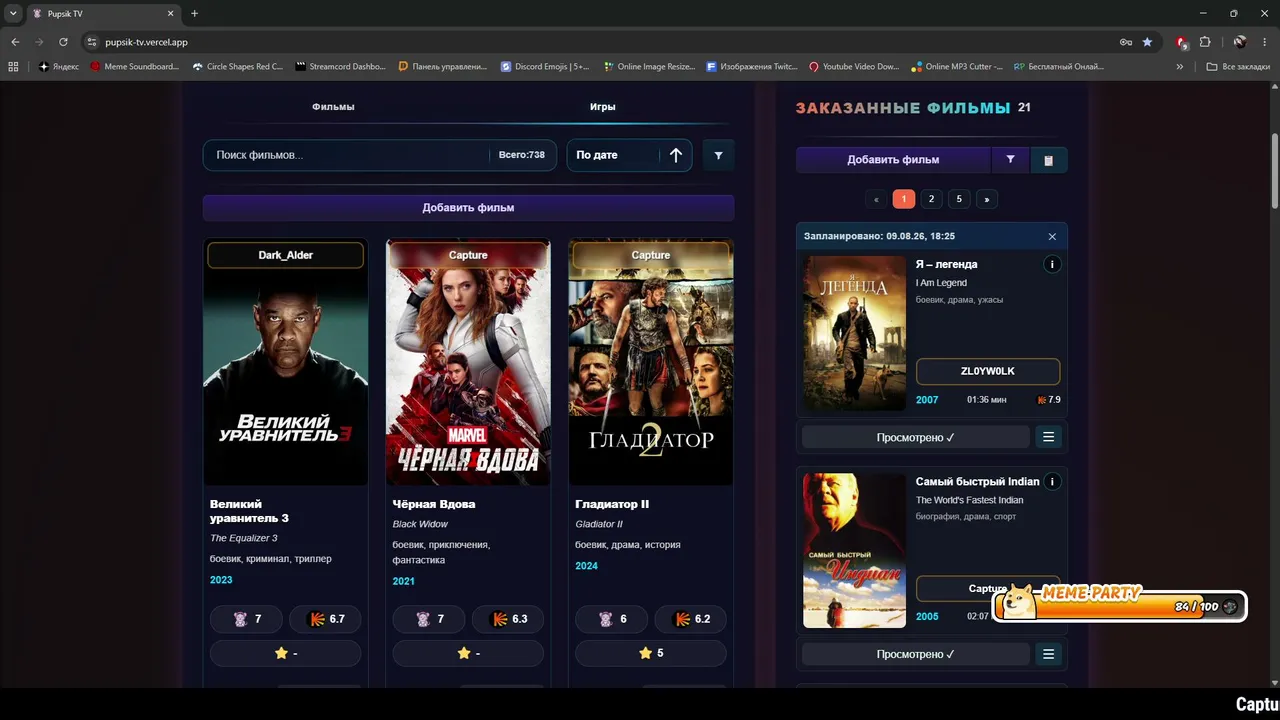Click the address bar showing pupsik-tv.vercel.app
The height and width of the screenshot is (720, 1280).
[600, 42]
